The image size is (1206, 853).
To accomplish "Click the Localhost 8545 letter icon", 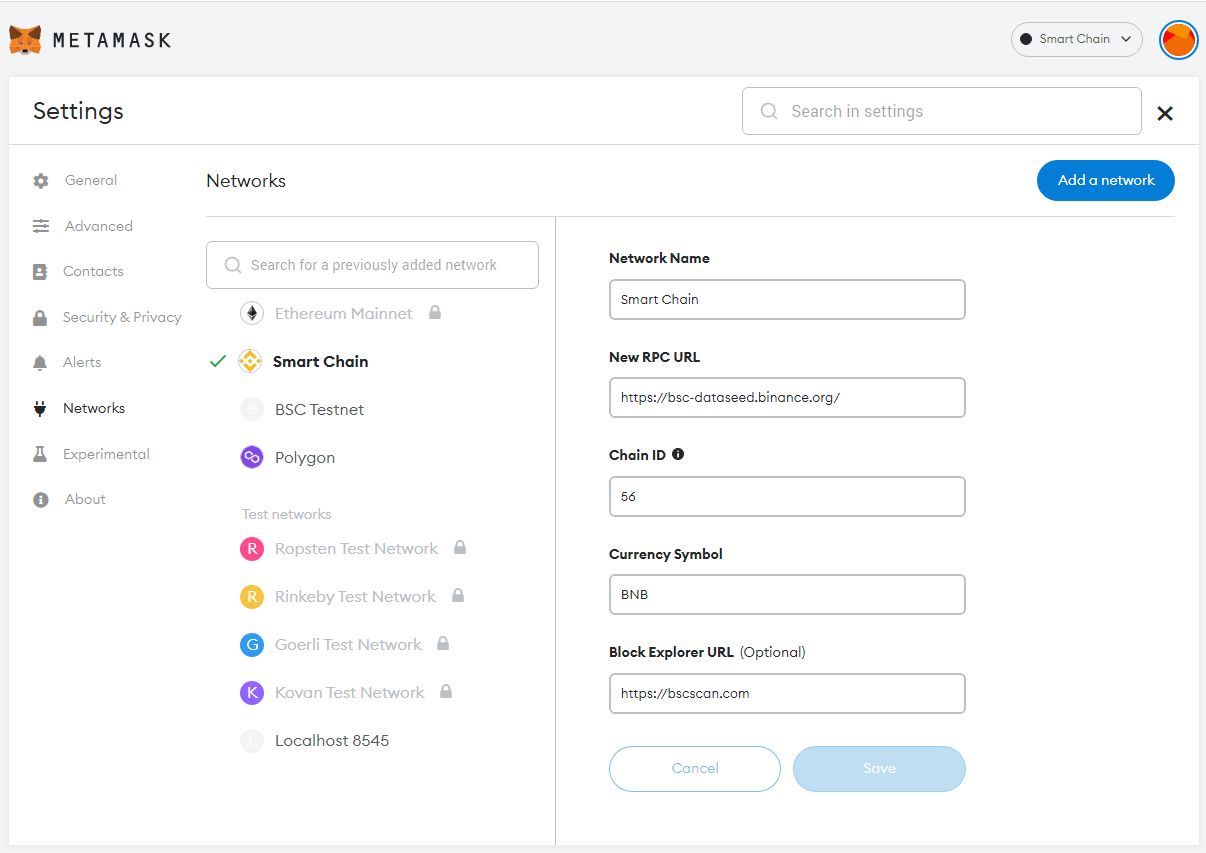I will point(252,740).
